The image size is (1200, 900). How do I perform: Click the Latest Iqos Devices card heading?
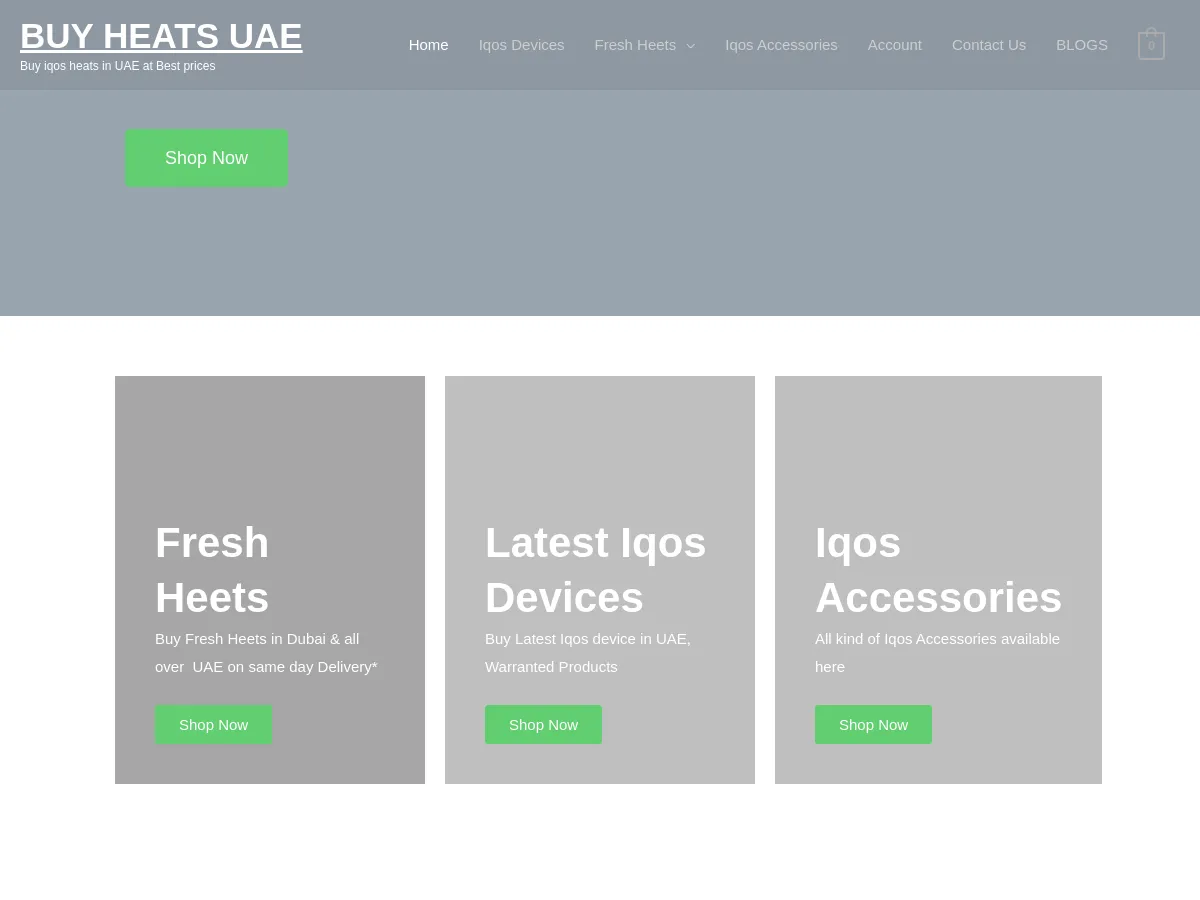(x=595, y=570)
